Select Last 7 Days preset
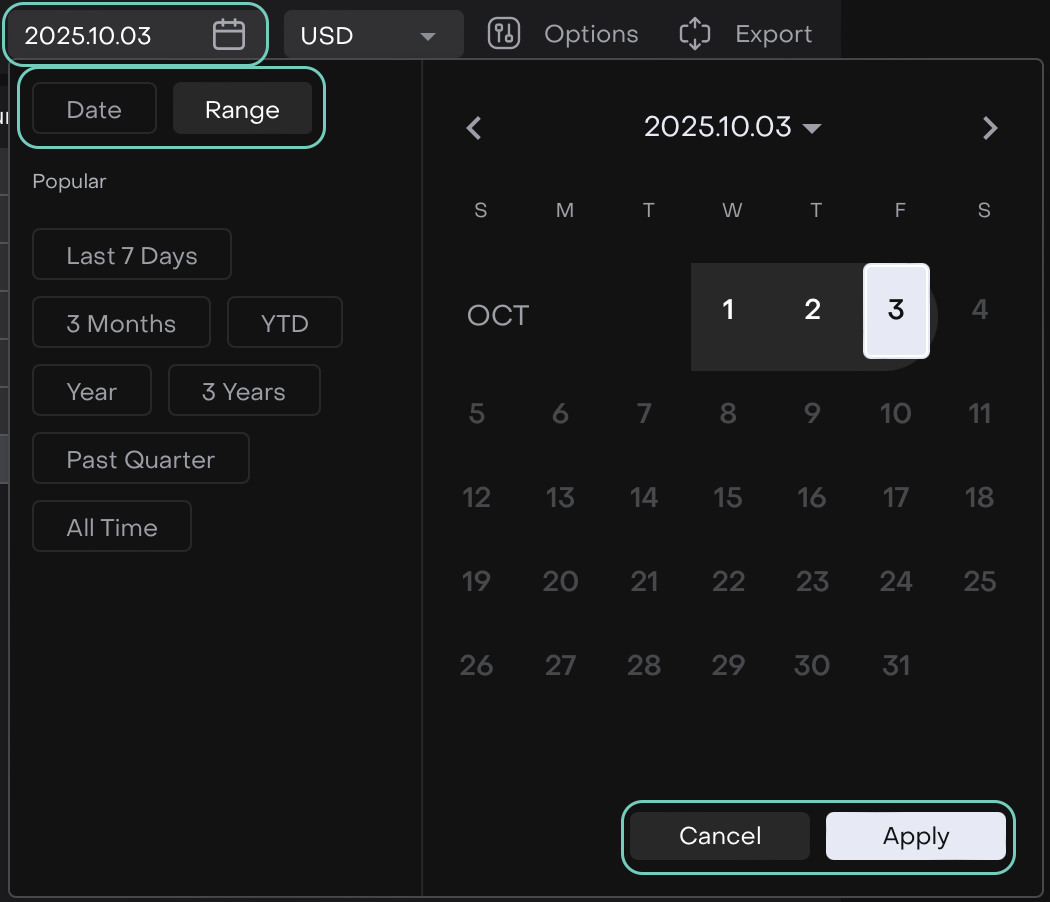The width and height of the screenshot is (1050, 902). coord(132,255)
